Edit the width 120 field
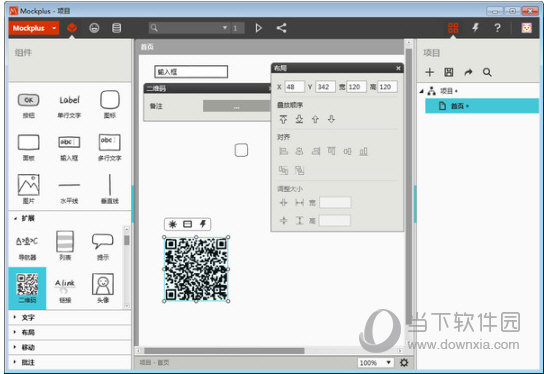The image size is (544, 374). point(356,87)
